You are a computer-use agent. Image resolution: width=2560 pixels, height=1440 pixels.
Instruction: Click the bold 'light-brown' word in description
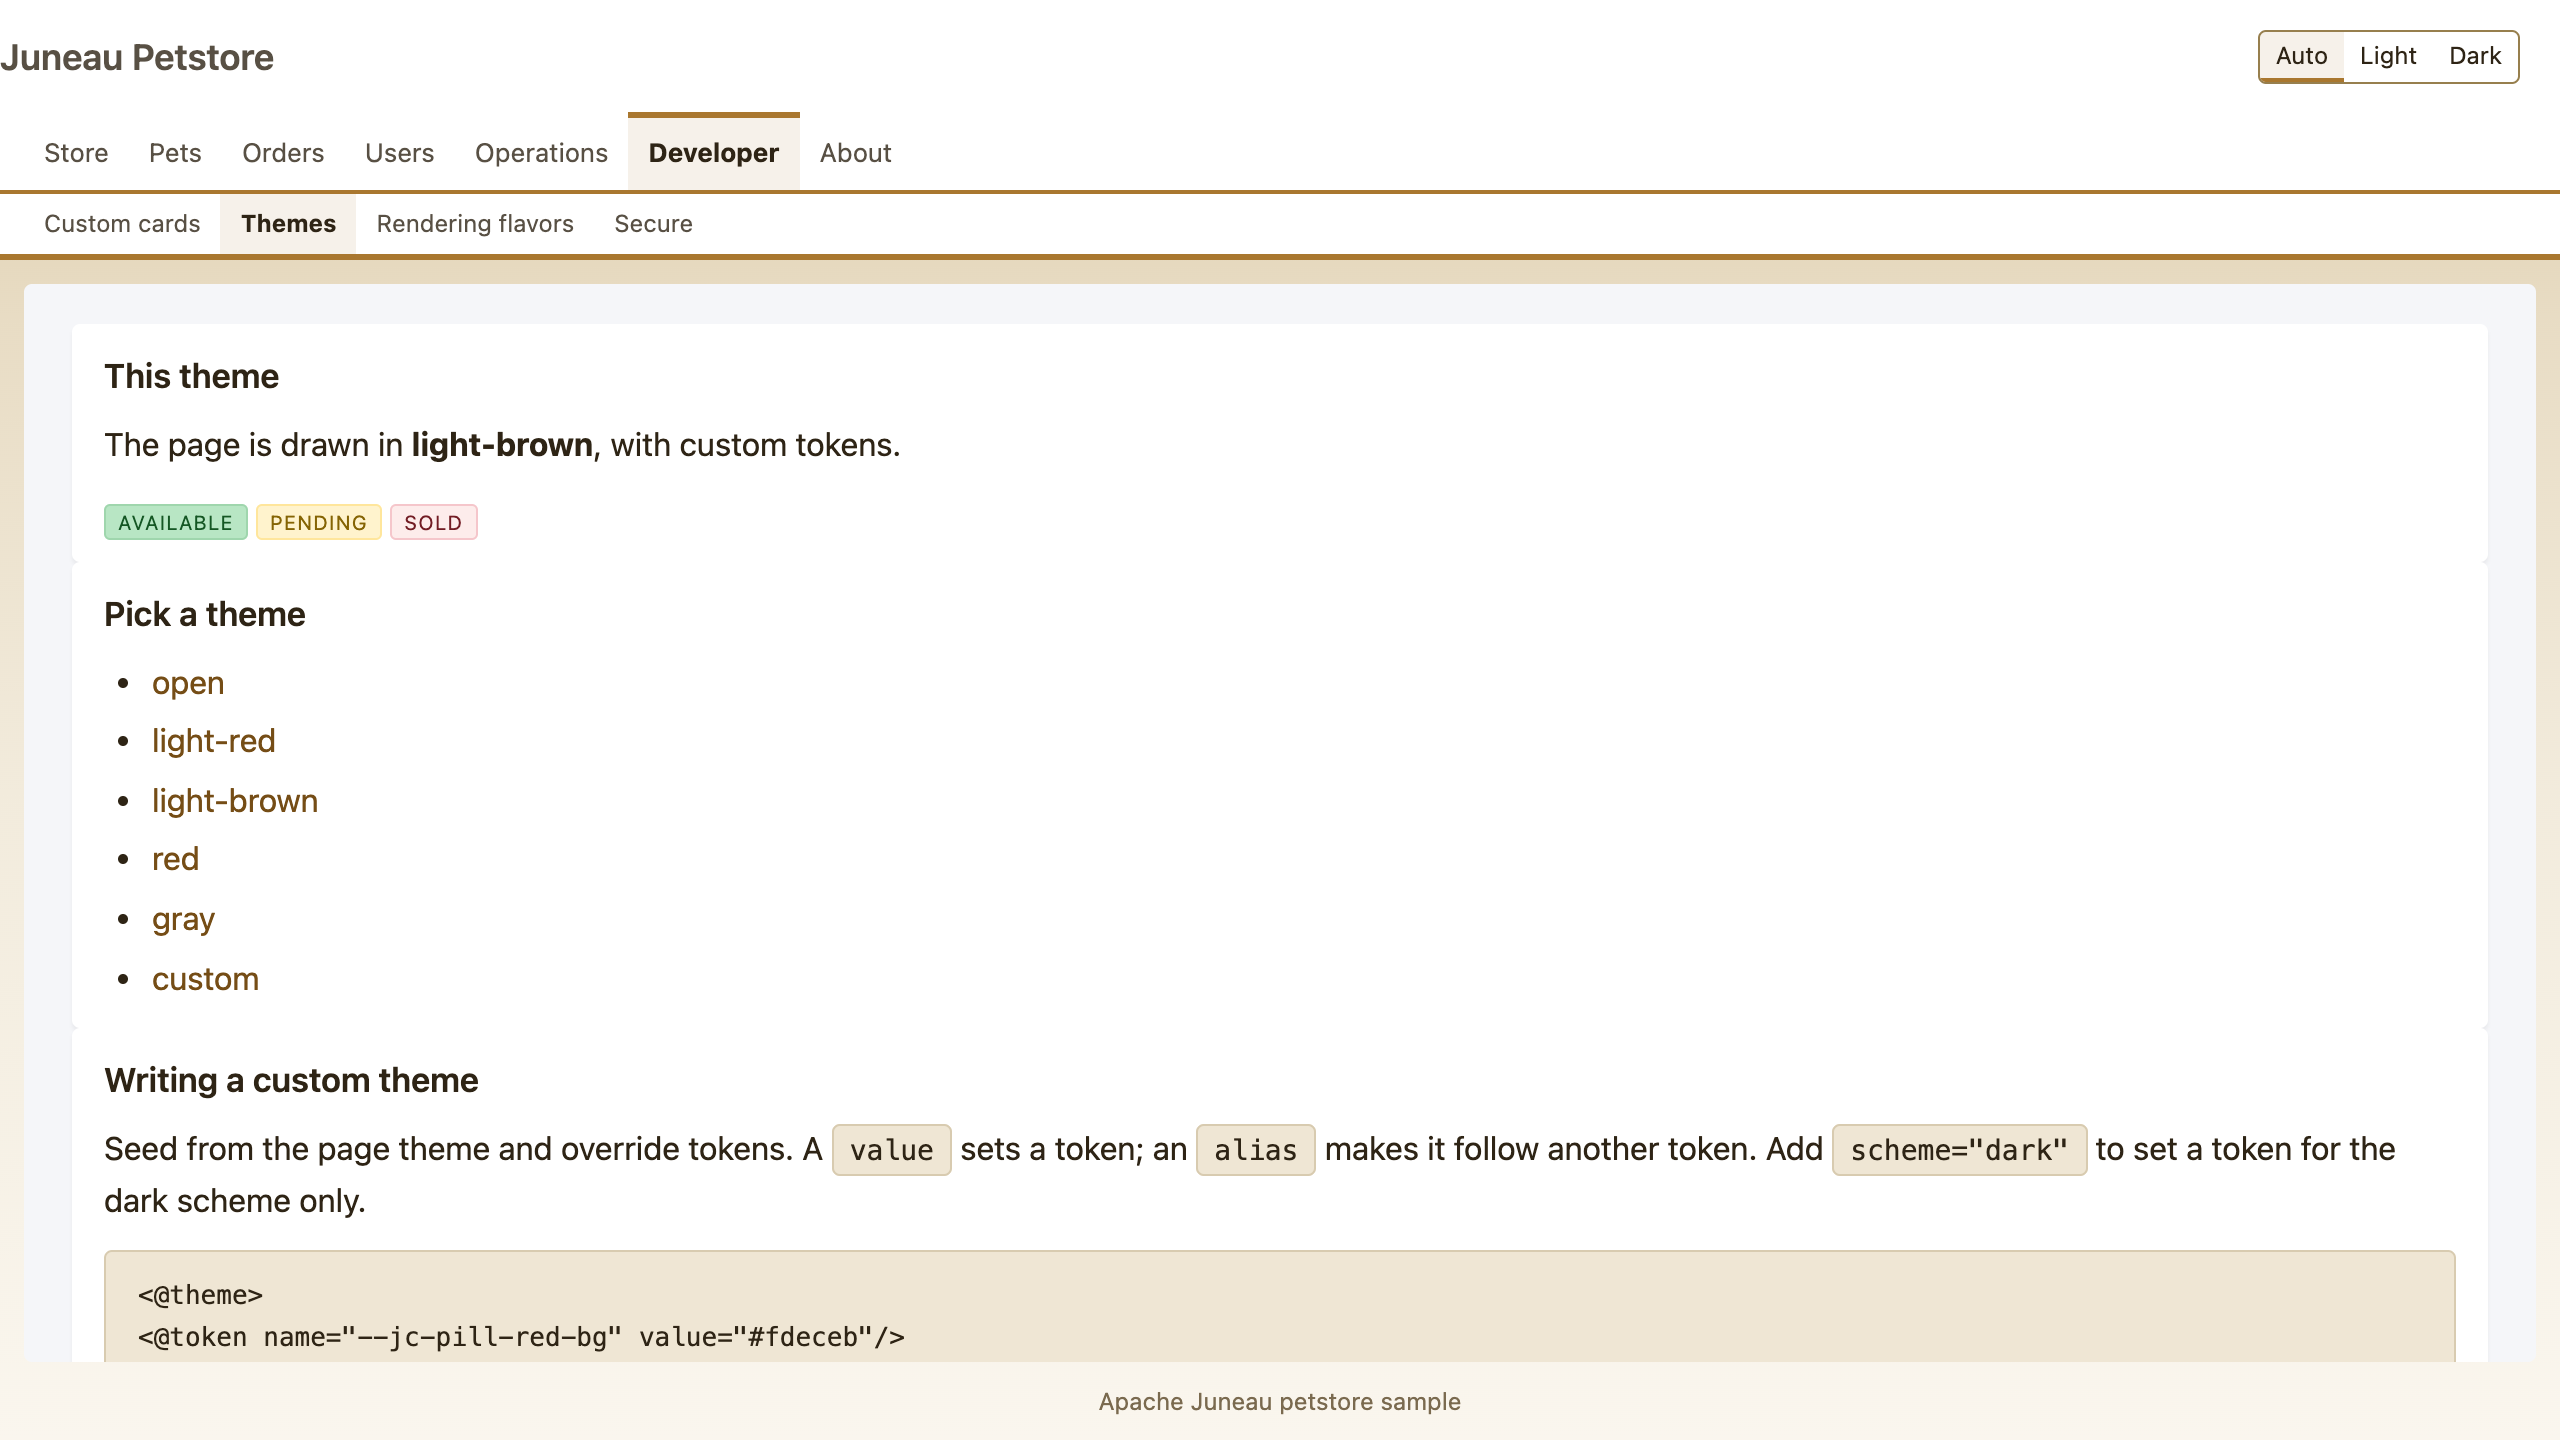pyautogui.click(x=502, y=445)
